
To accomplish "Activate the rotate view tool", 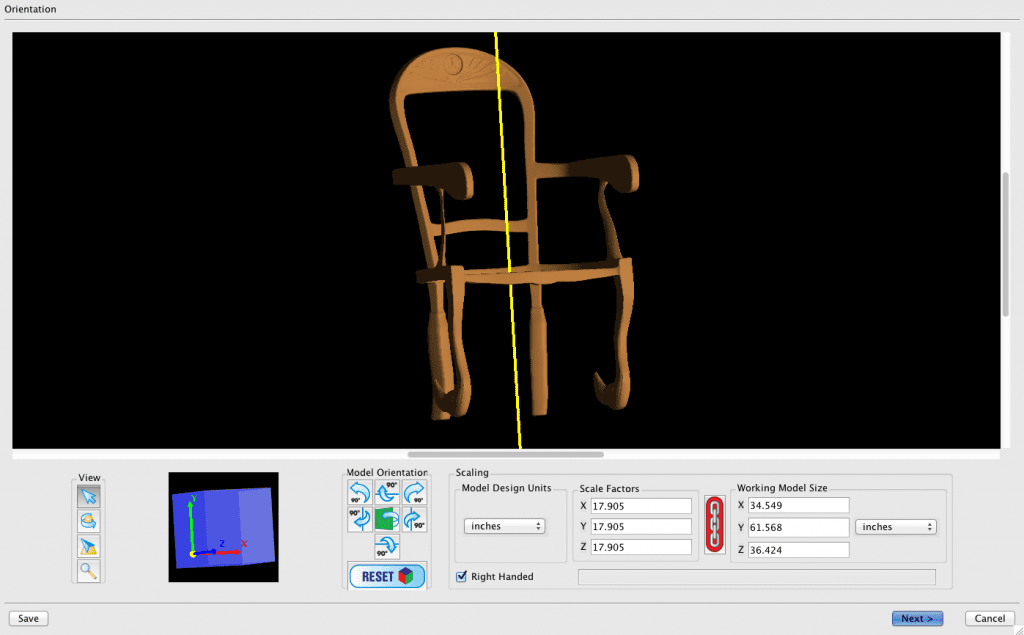I will coord(89,521).
